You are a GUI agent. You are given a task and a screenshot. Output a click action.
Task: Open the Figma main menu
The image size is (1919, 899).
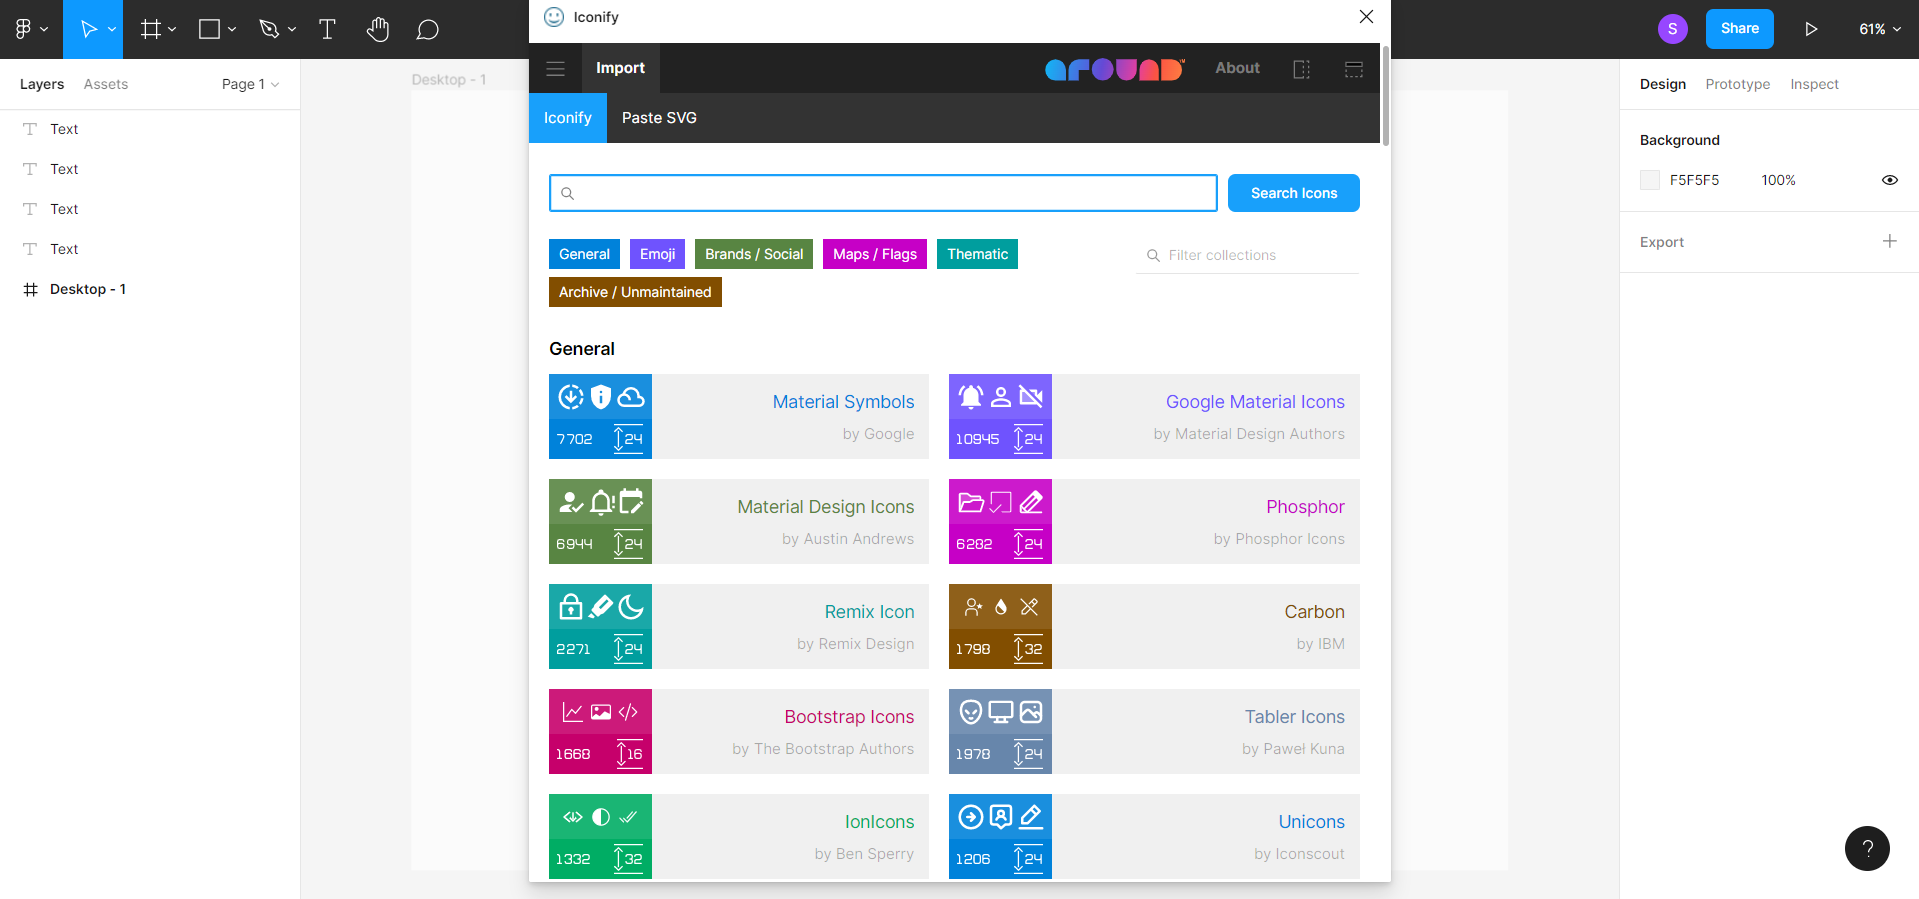pos(31,29)
